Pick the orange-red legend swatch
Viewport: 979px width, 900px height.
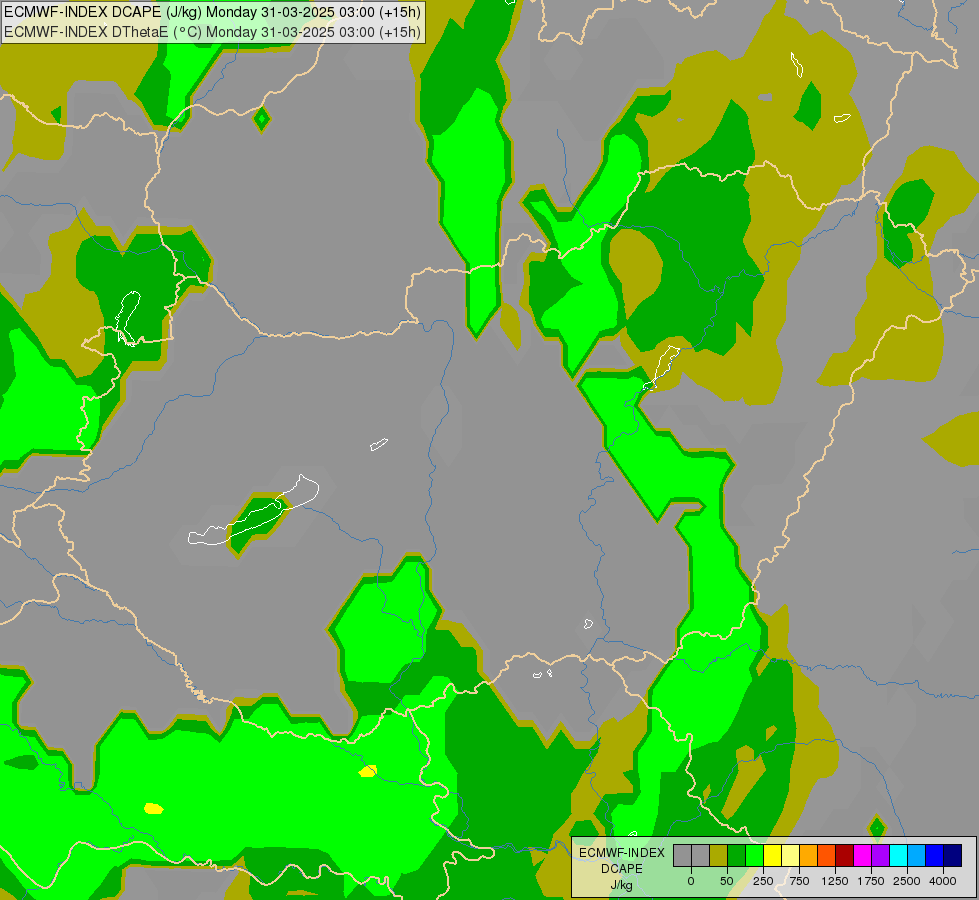coord(827,855)
